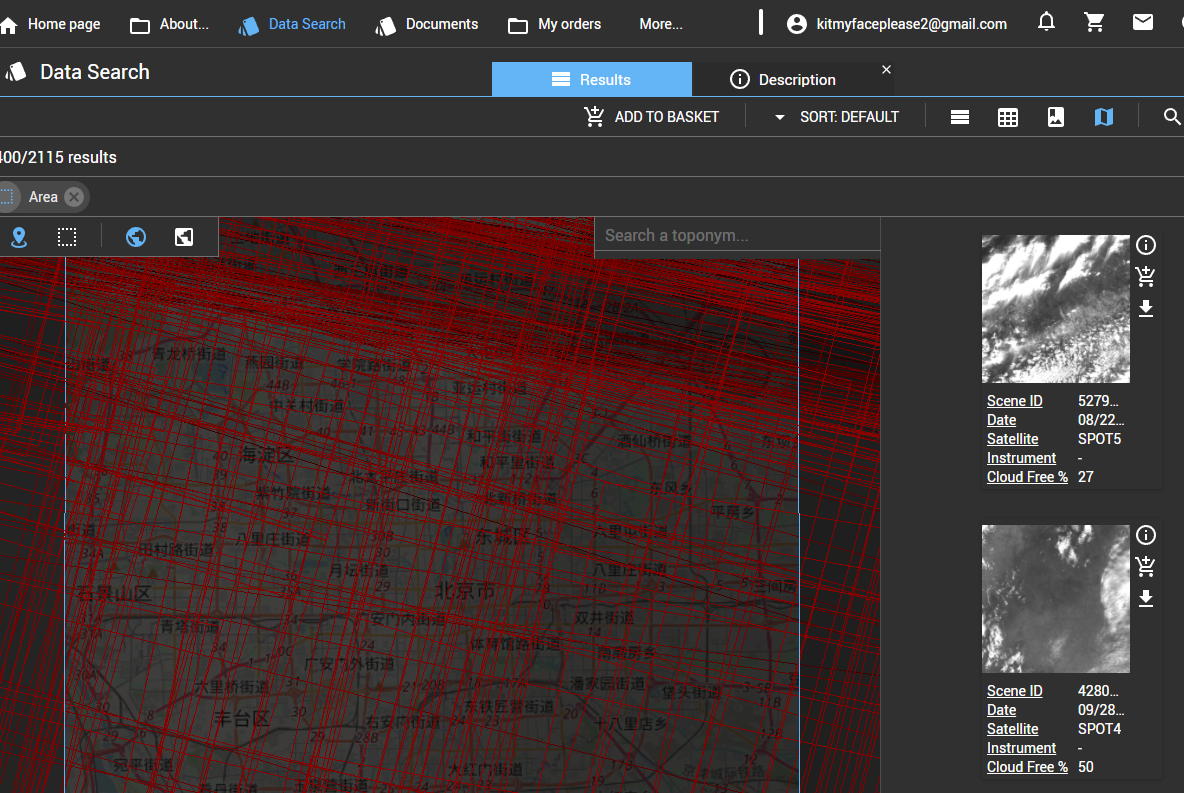The height and width of the screenshot is (793, 1184).
Task: Switch to the Results tab
Action: coord(591,79)
